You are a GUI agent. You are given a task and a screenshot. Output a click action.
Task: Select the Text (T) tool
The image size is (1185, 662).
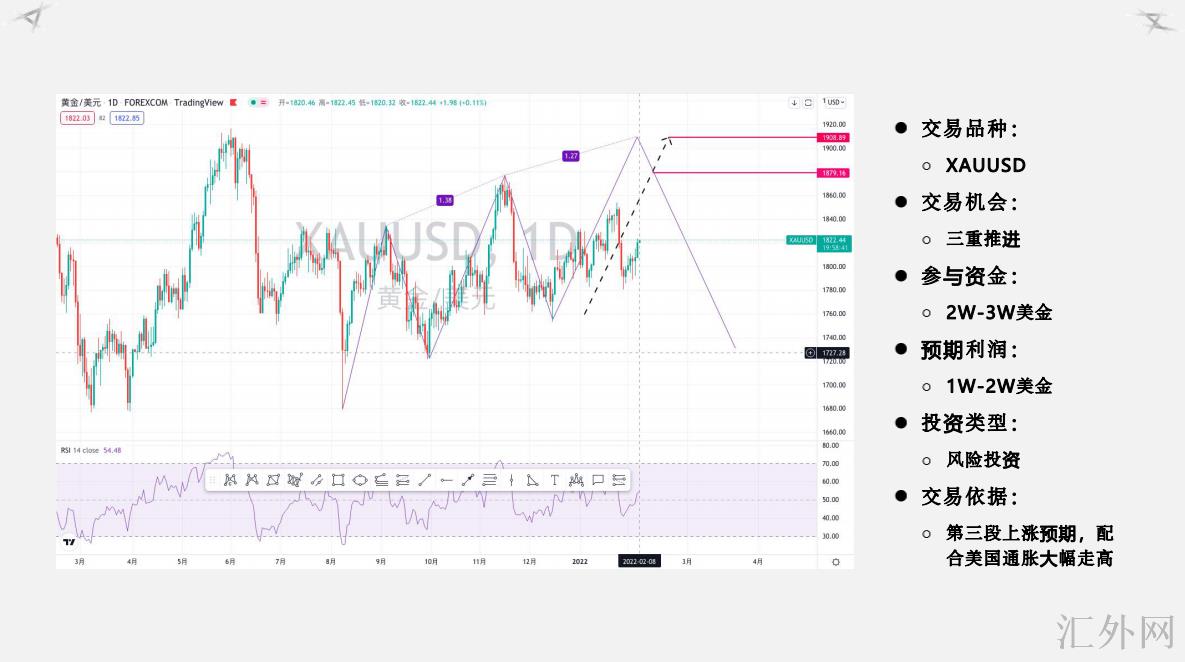pos(555,480)
